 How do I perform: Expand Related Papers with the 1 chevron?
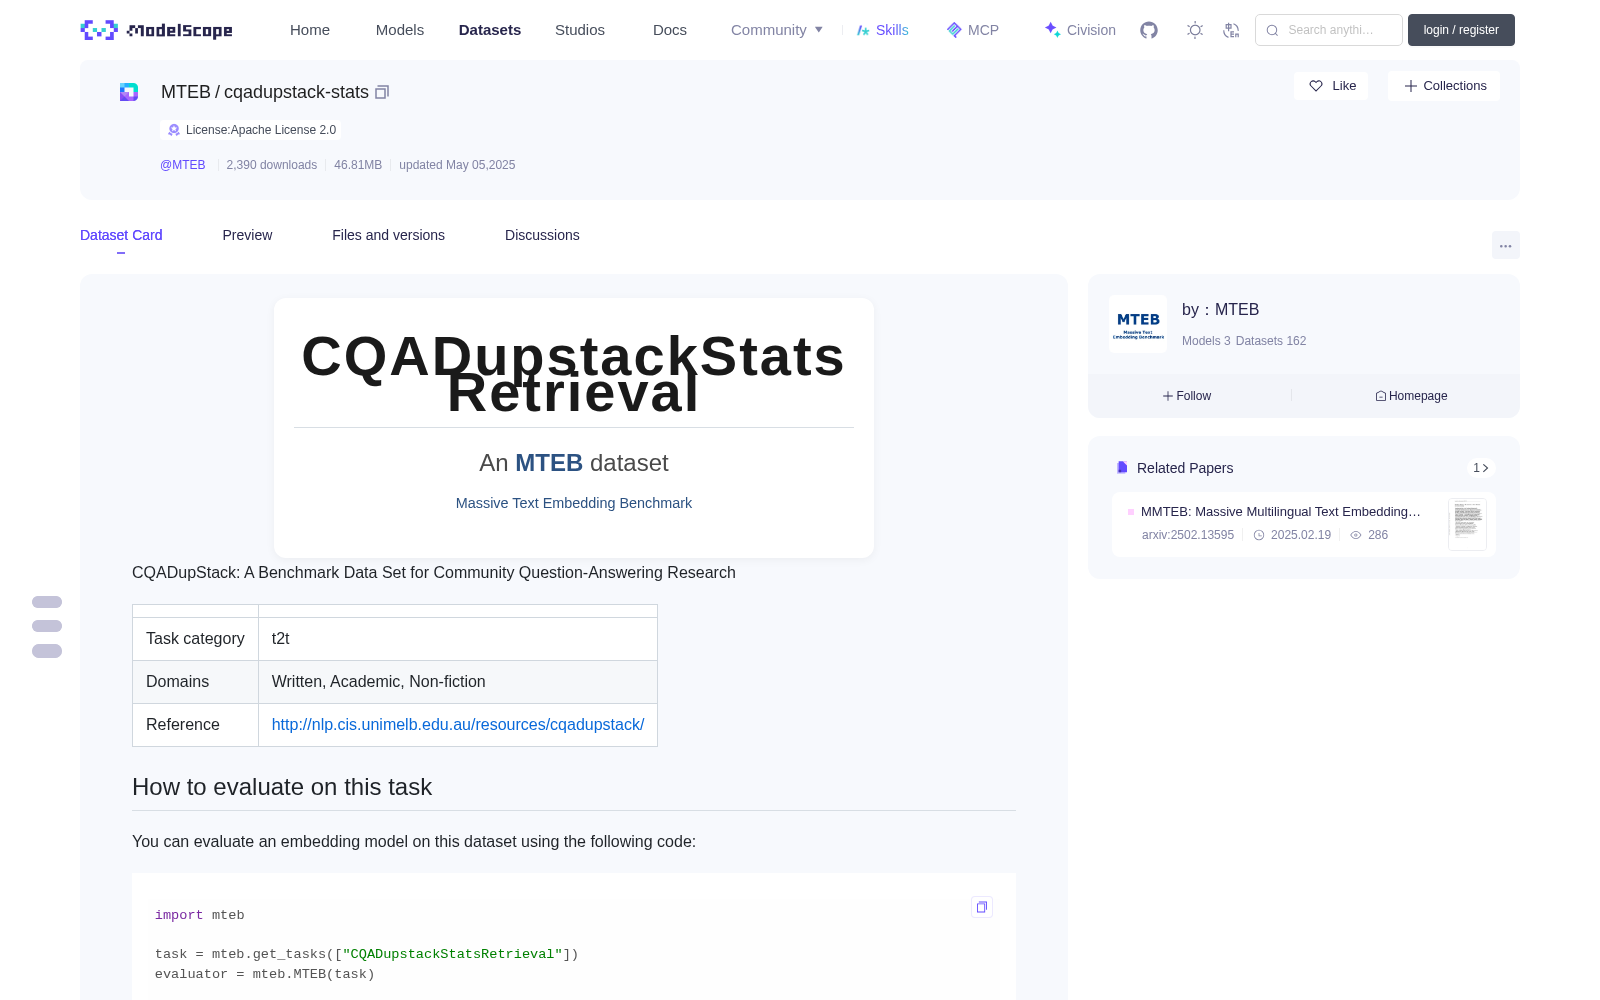[x=1481, y=468]
